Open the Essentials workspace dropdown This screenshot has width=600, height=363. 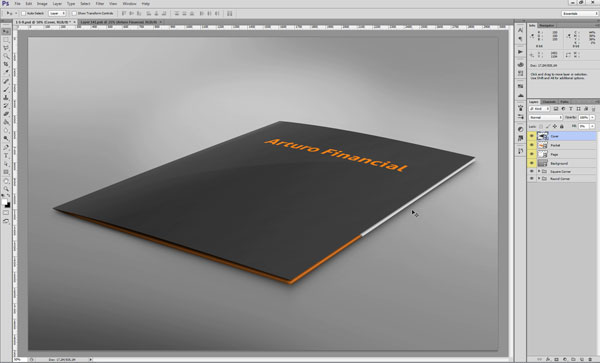click(580, 13)
